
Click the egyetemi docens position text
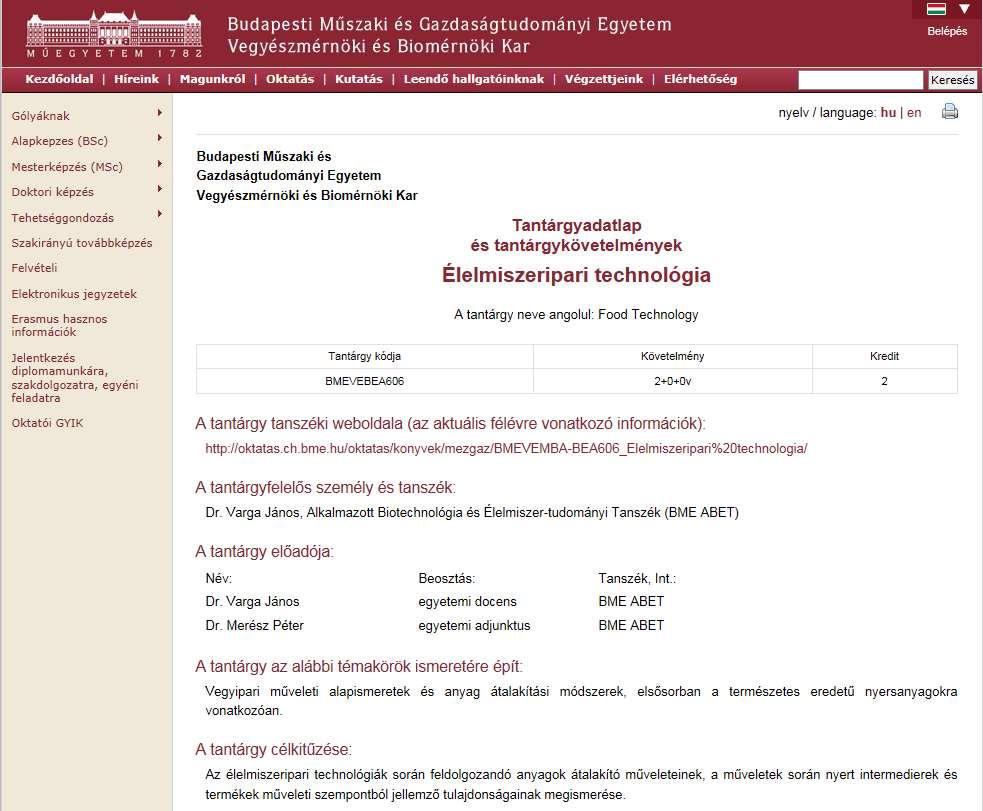coord(468,602)
